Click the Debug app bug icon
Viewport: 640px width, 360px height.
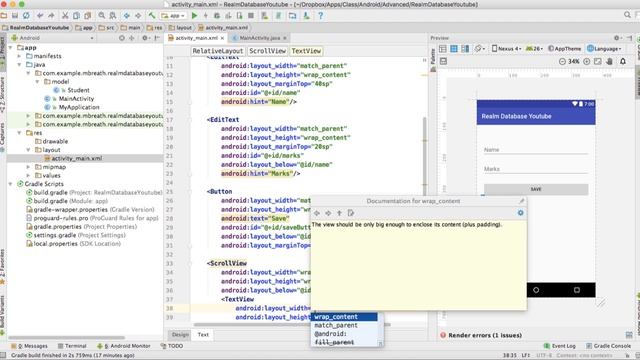pyautogui.click(x=217, y=16)
